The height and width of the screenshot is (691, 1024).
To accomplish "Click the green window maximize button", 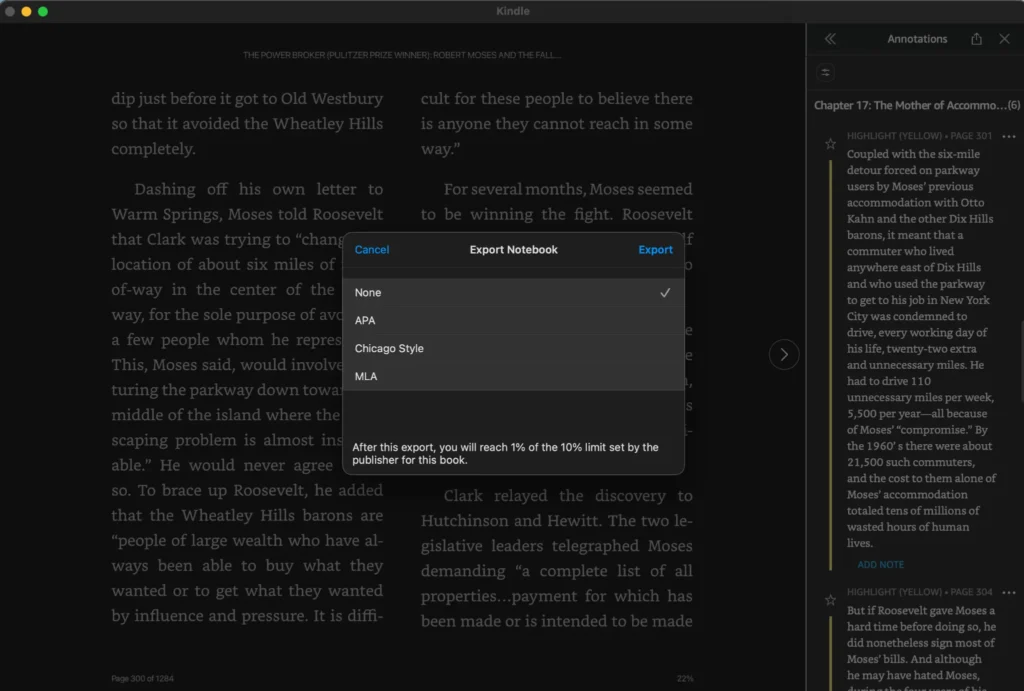I will [x=43, y=11].
